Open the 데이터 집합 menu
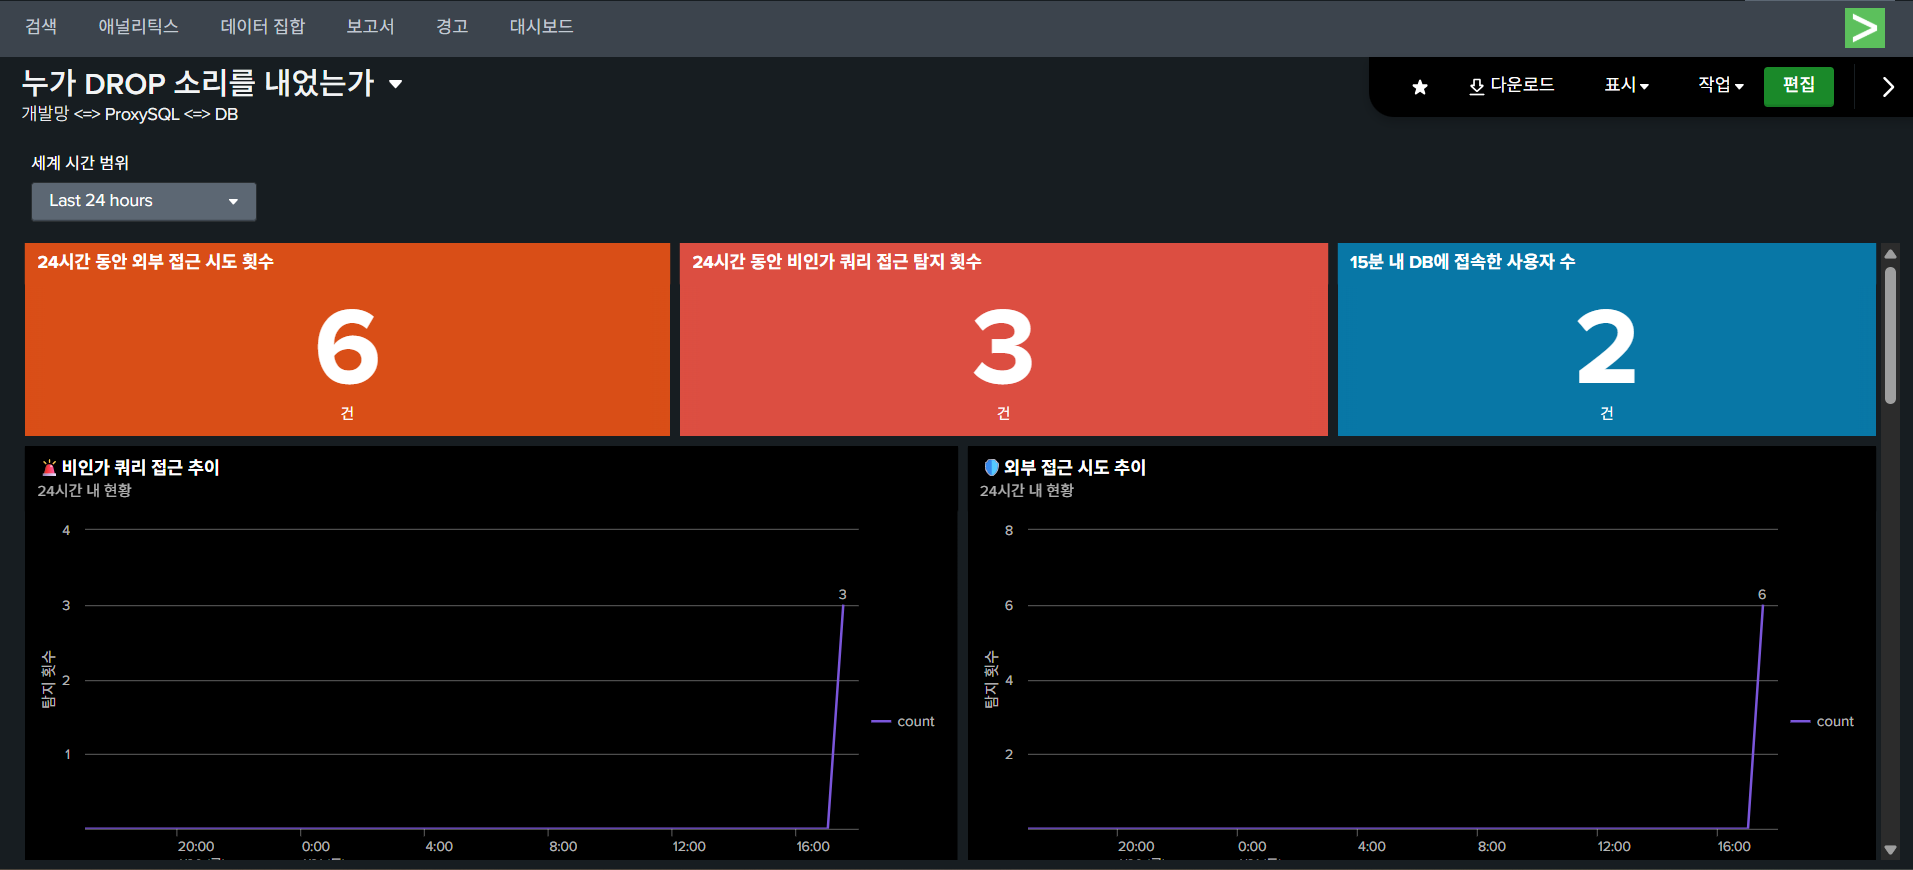This screenshot has height=870, width=1913. tap(262, 27)
